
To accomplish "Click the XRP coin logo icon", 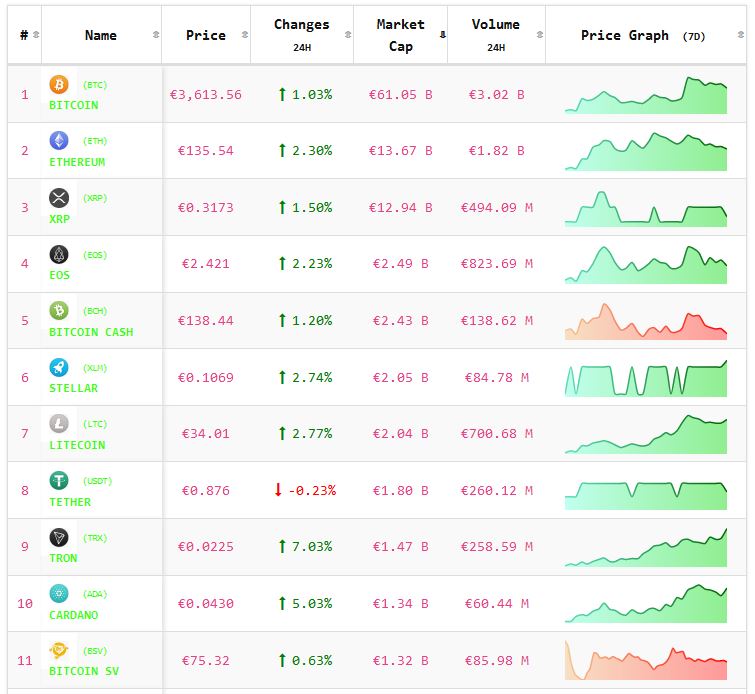I will point(59,198).
